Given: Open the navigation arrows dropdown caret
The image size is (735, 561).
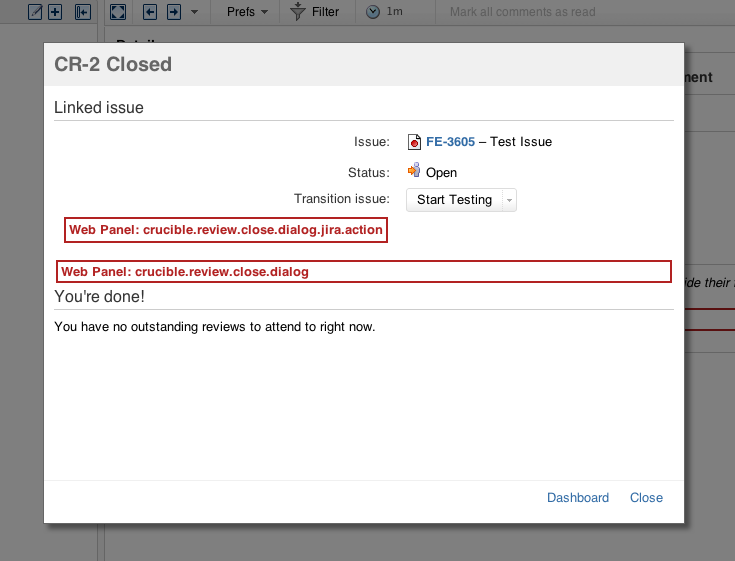Looking at the screenshot, I should coord(194,12).
